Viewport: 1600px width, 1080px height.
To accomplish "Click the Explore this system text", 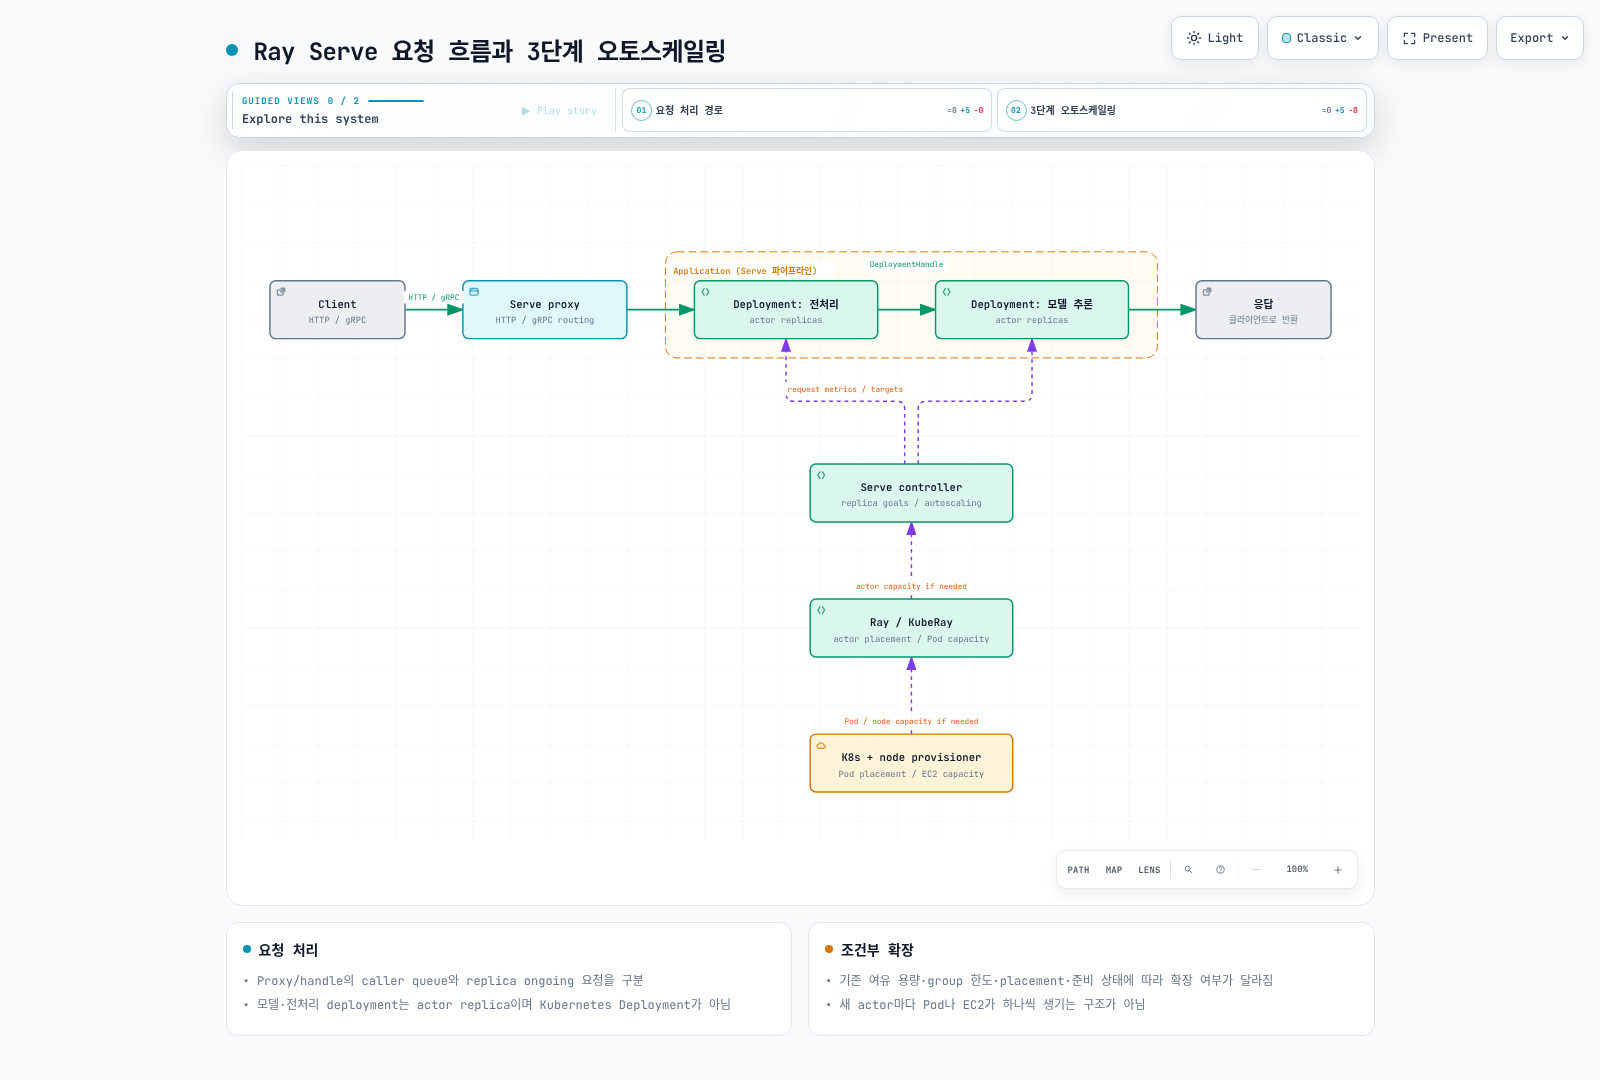I will (x=310, y=119).
